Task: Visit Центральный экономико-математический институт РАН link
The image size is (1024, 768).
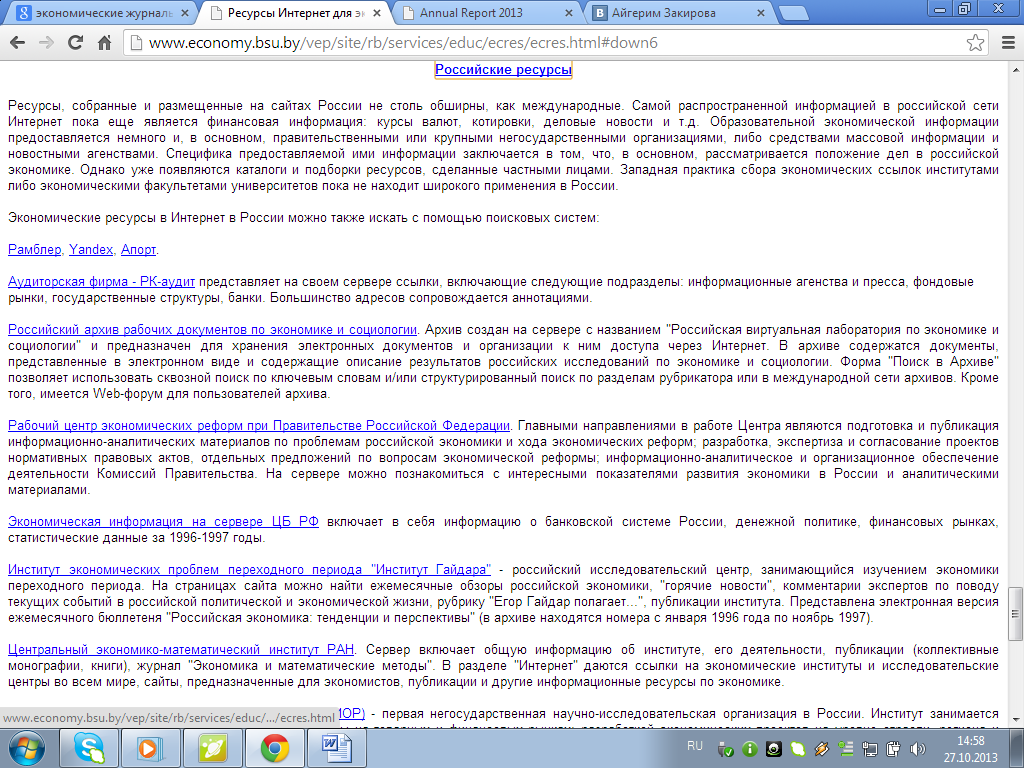Action: (181, 650)
